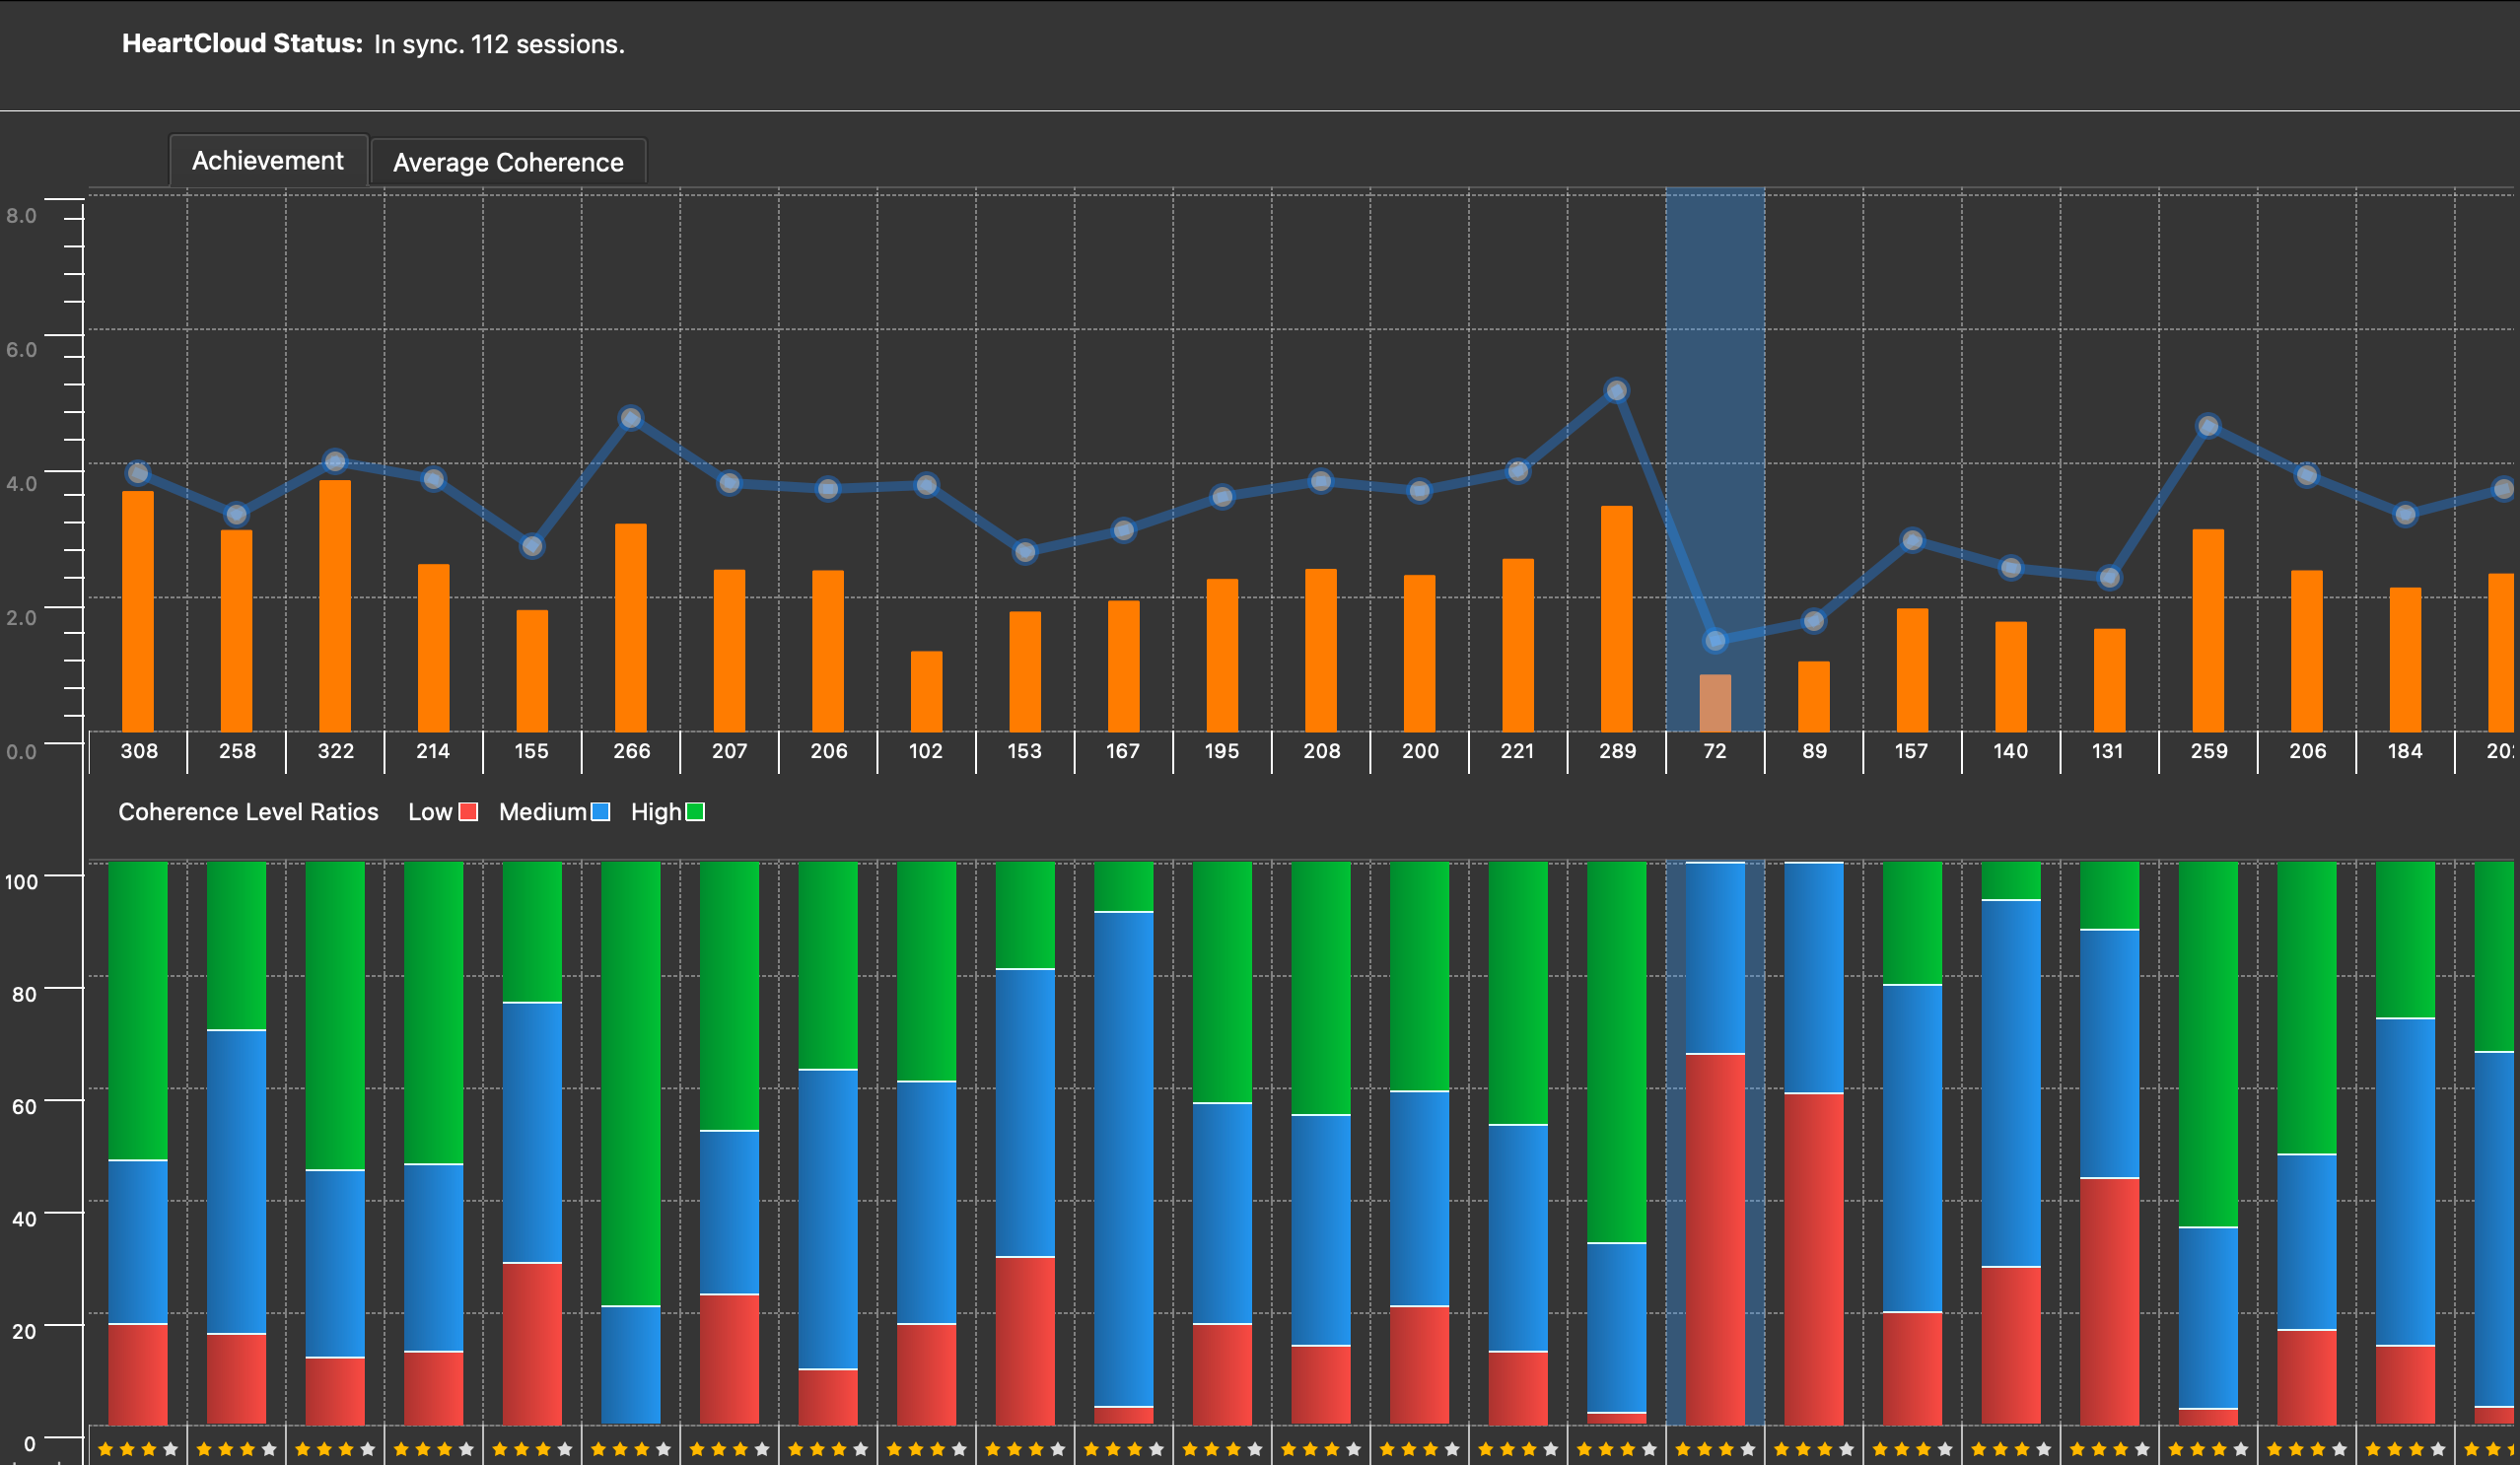This screenshot has width=2520, height=1465.
Task: Click the lowest data point in highlighted session 72
Action: pos(1715,640)
